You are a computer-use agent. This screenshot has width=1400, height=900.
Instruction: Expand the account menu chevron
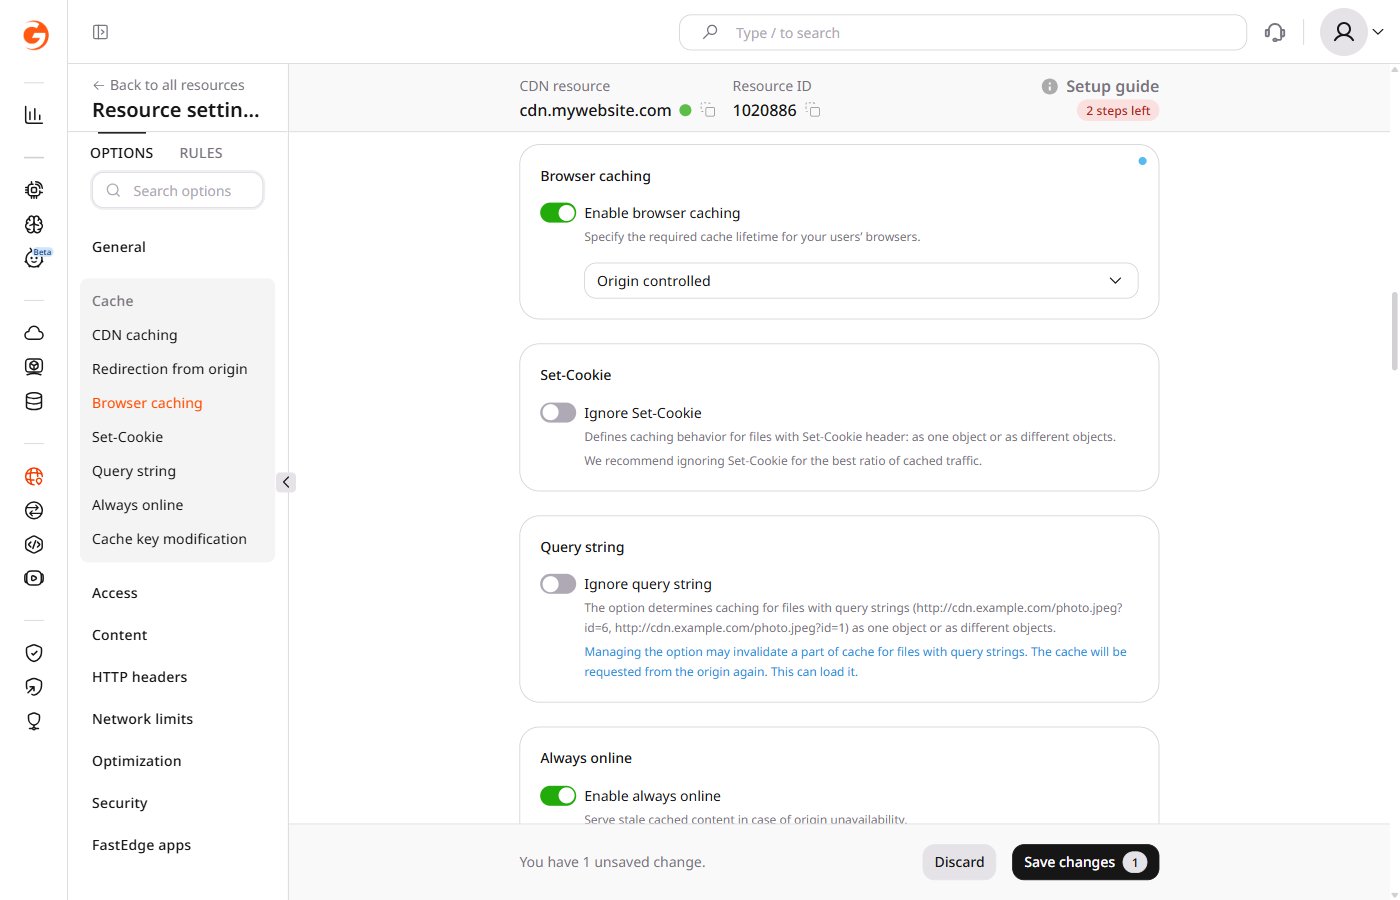point(1378,32)
